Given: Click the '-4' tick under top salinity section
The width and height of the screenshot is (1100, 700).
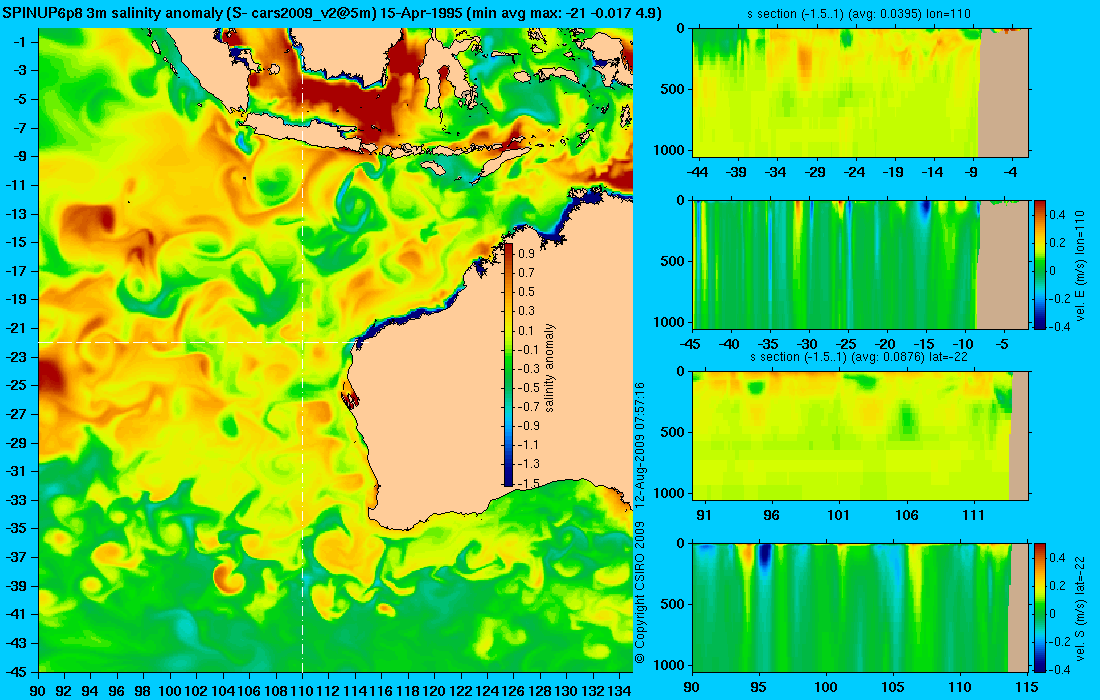Looking at the screenshot, I should coord(1010,172).
